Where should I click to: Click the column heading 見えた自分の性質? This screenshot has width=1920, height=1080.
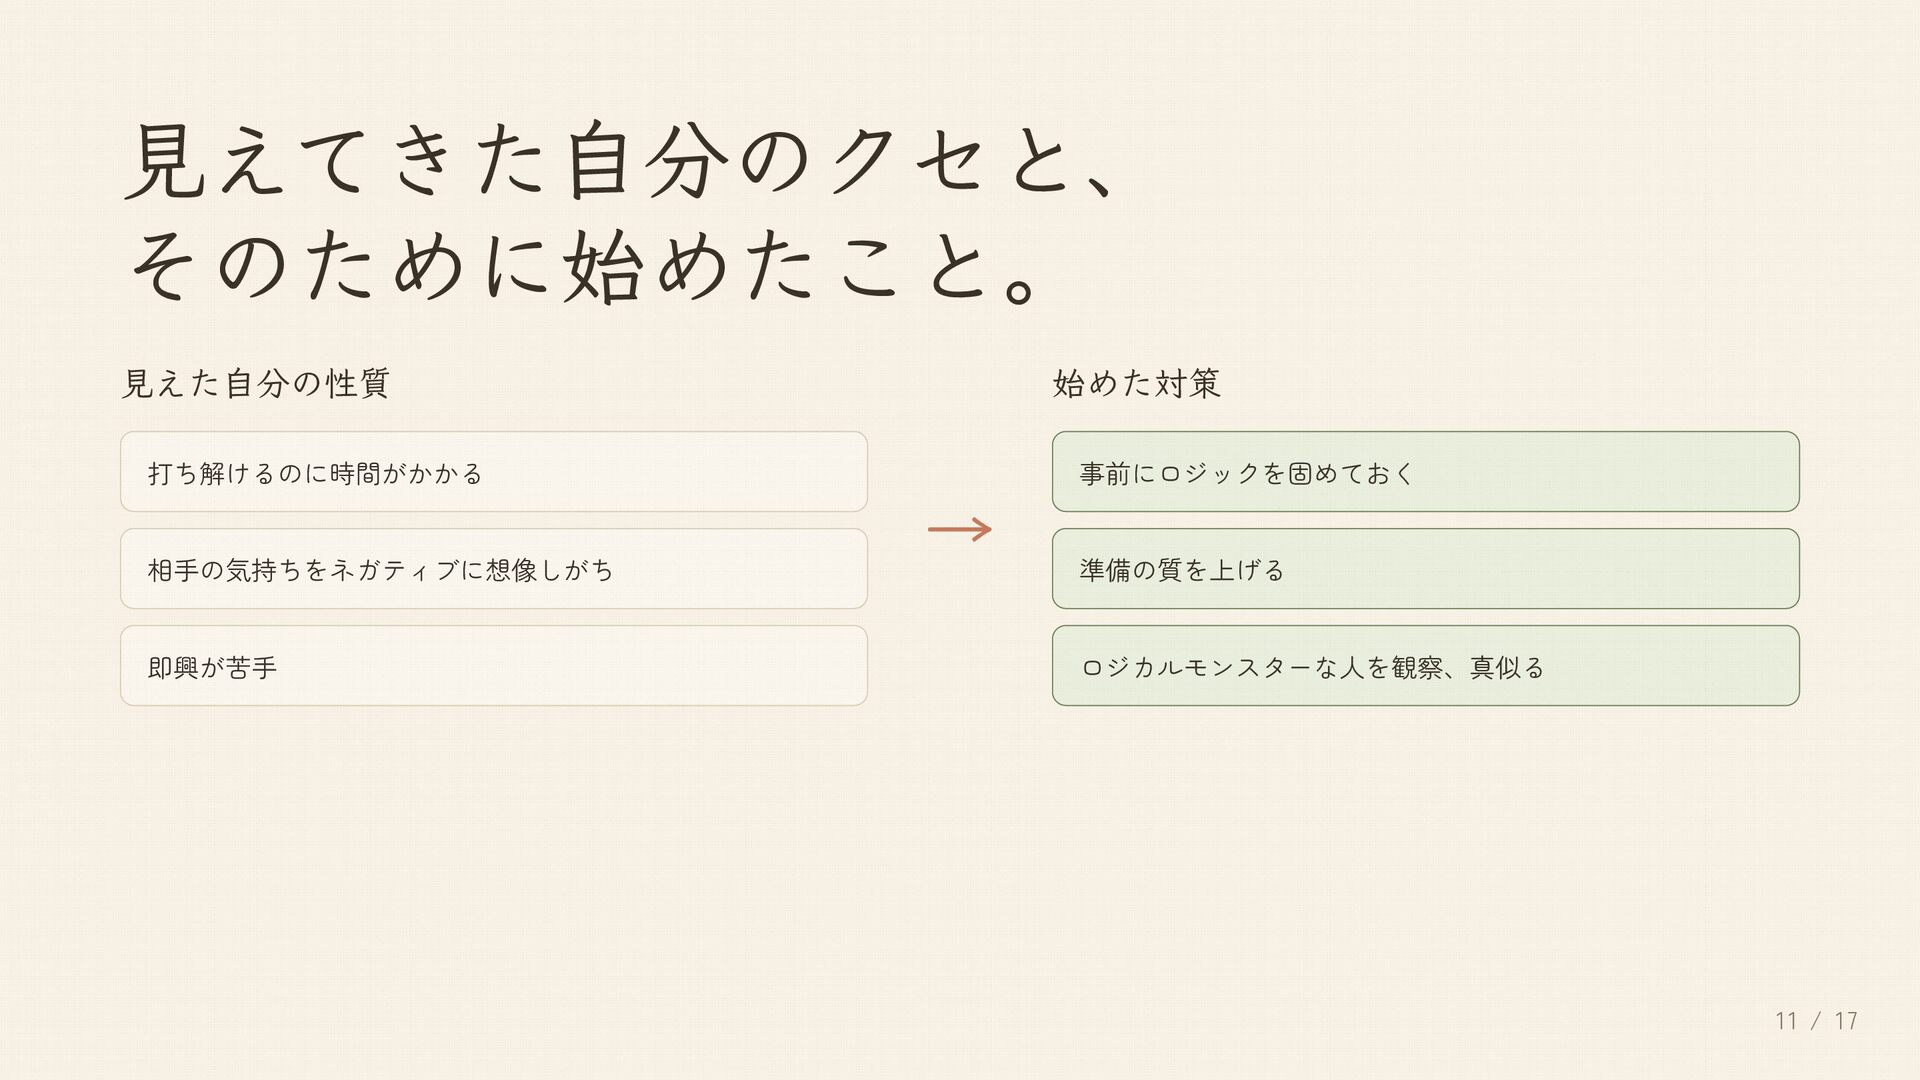click(x=255, y=383)
